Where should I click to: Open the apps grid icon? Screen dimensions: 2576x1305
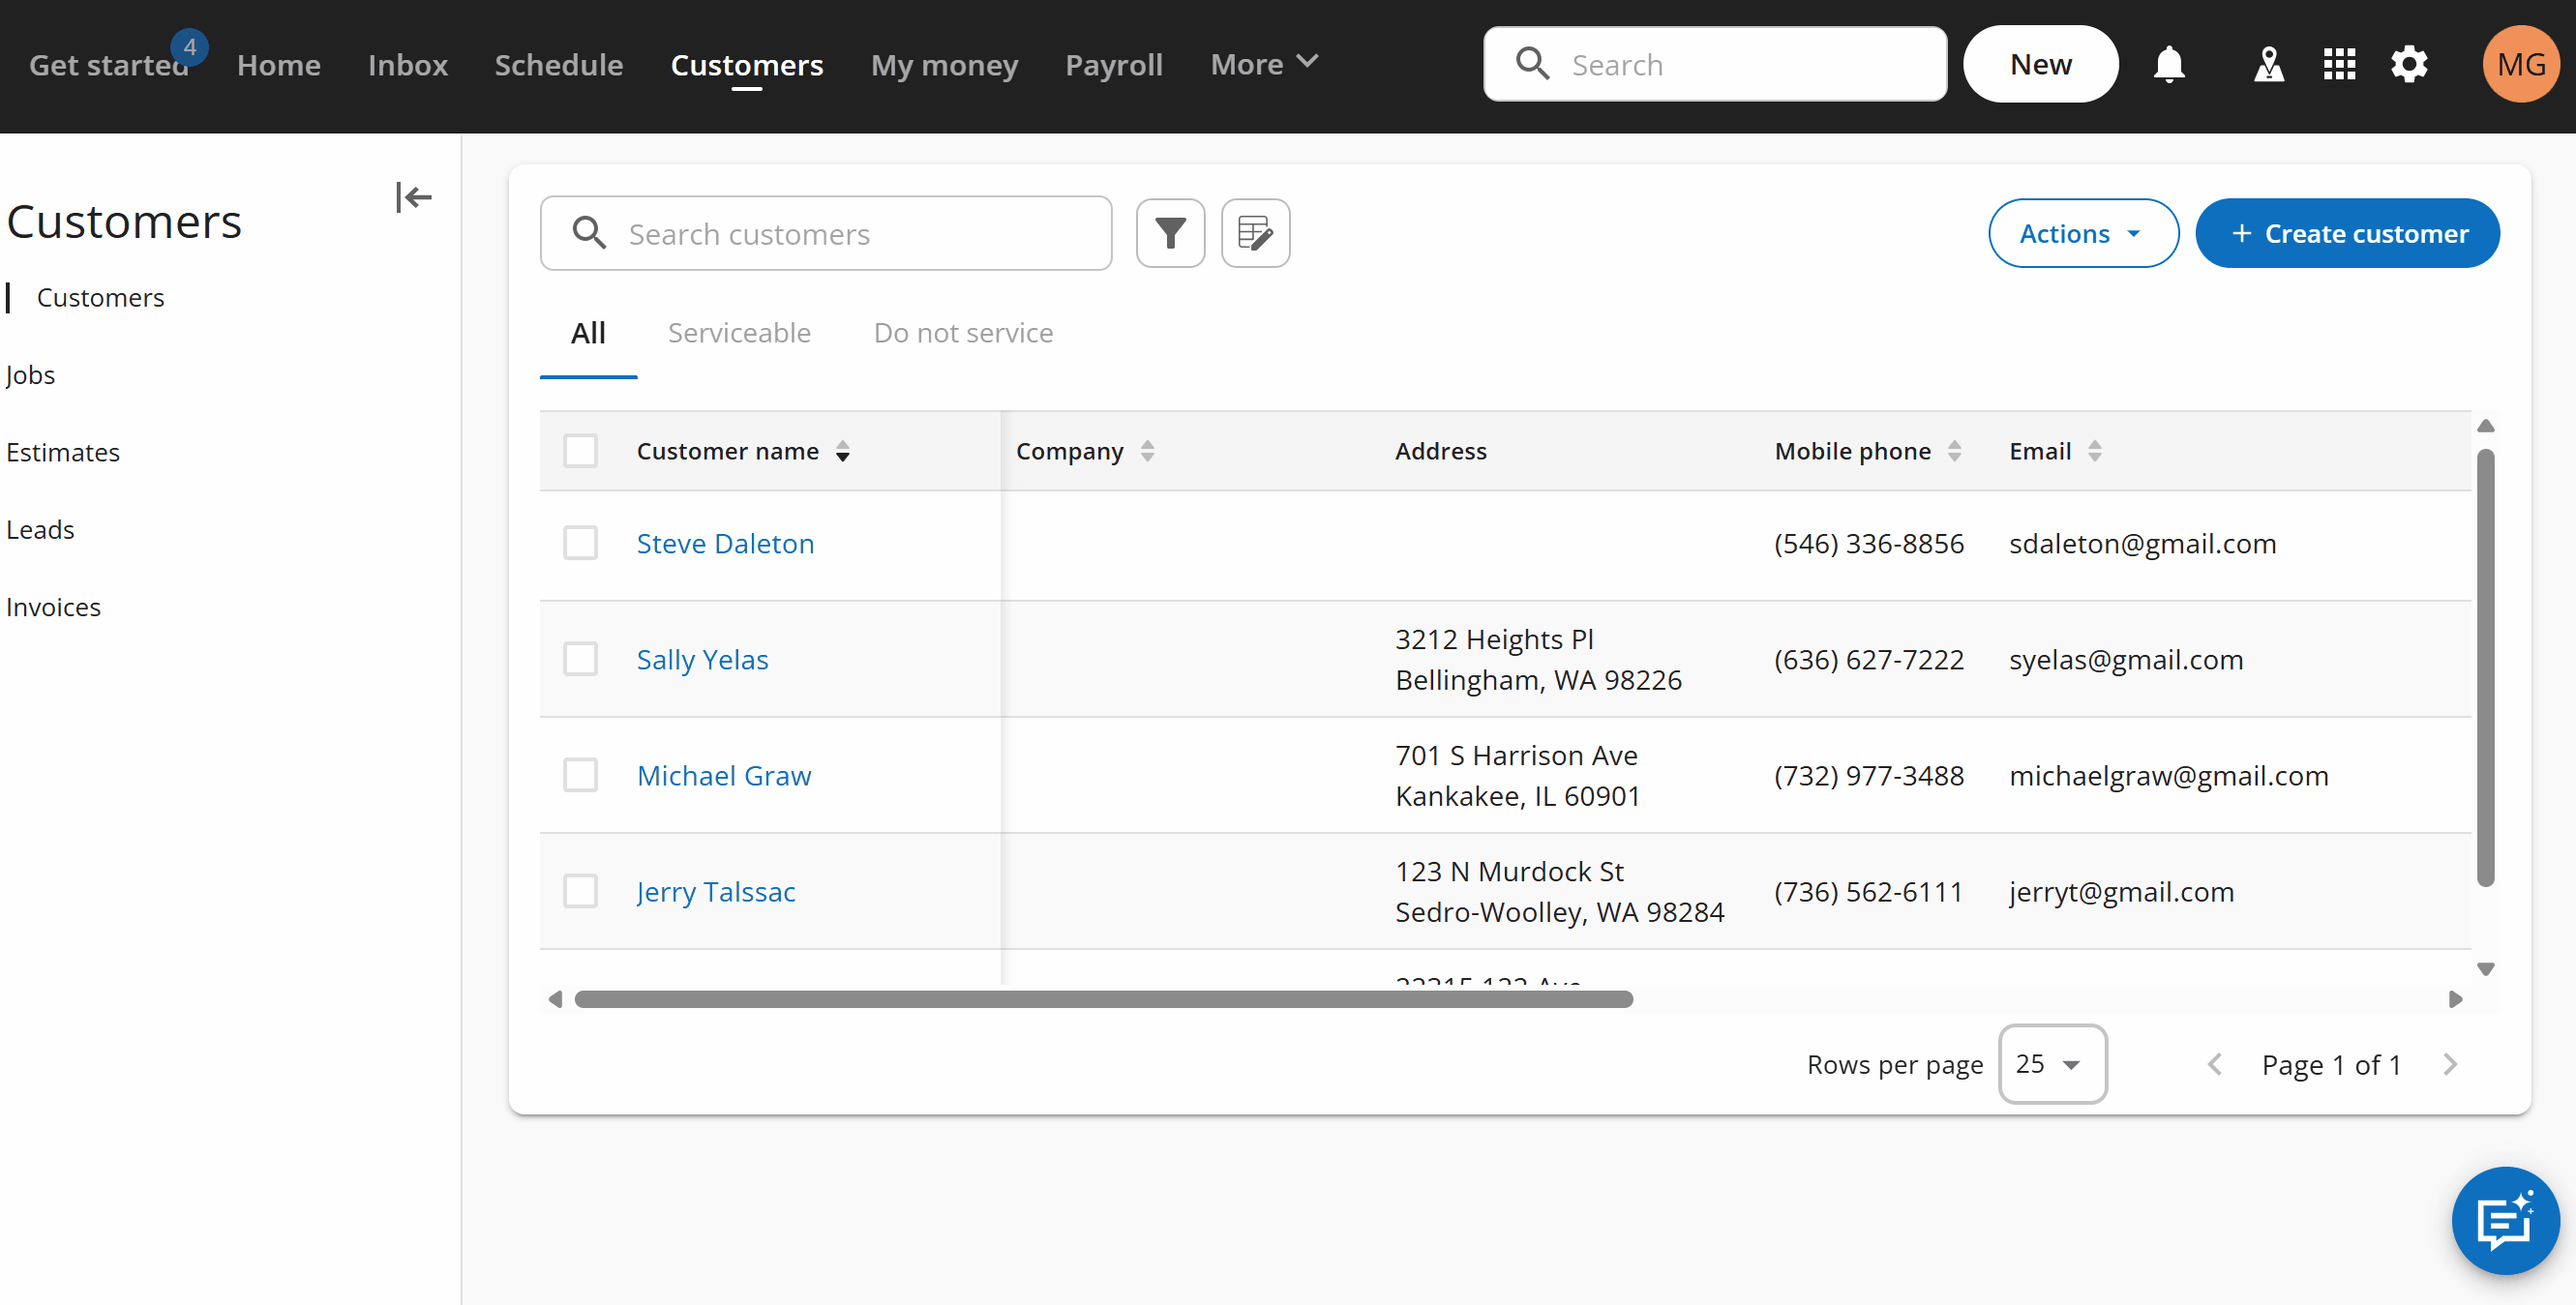click(2339, 65)
